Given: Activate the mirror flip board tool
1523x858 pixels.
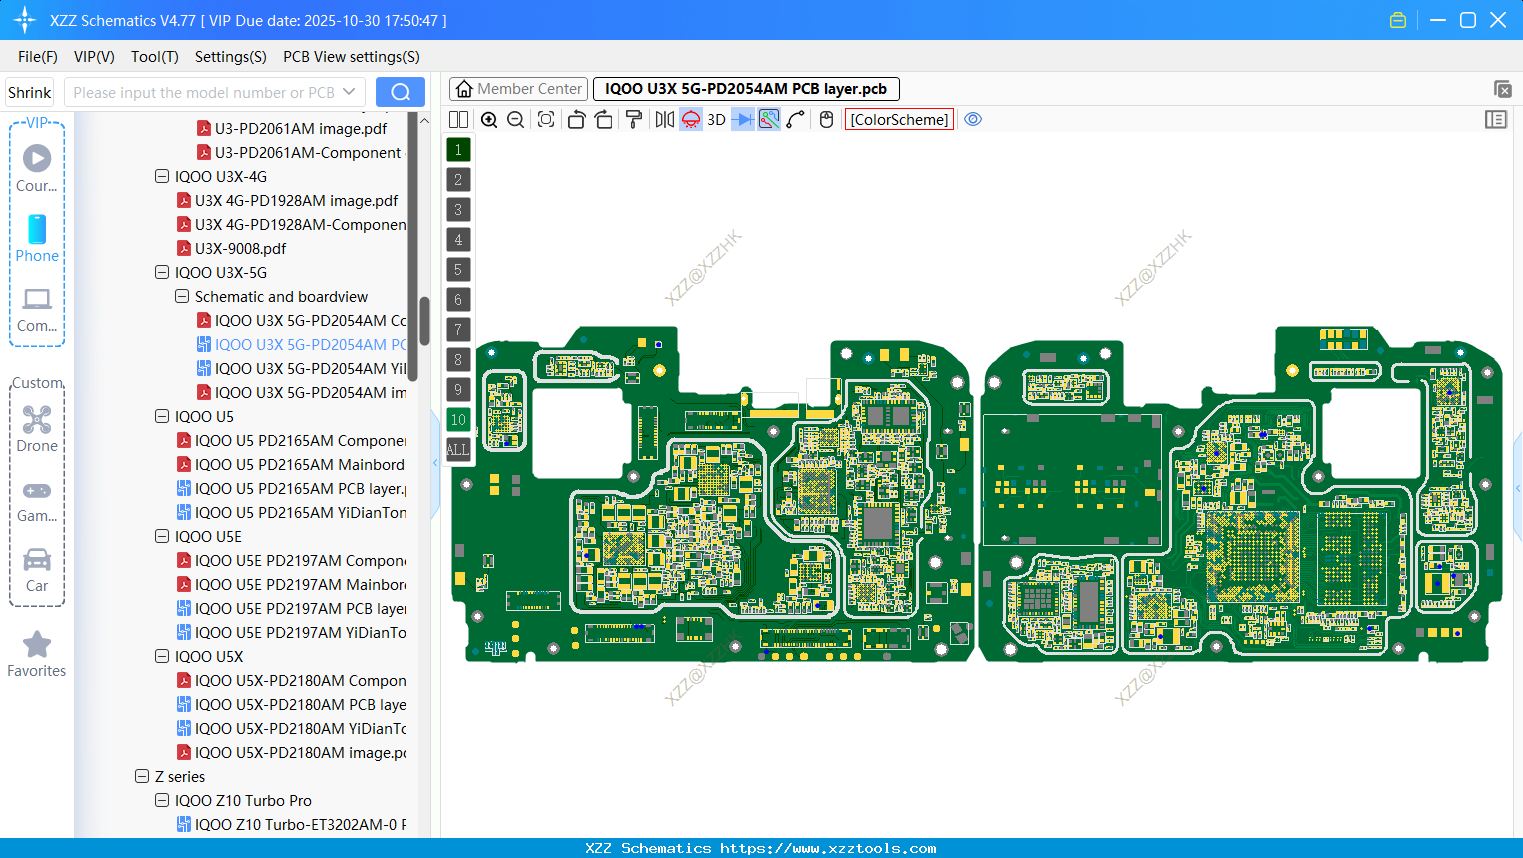Looking at the screenshot, I should click(x=662, y=119).
